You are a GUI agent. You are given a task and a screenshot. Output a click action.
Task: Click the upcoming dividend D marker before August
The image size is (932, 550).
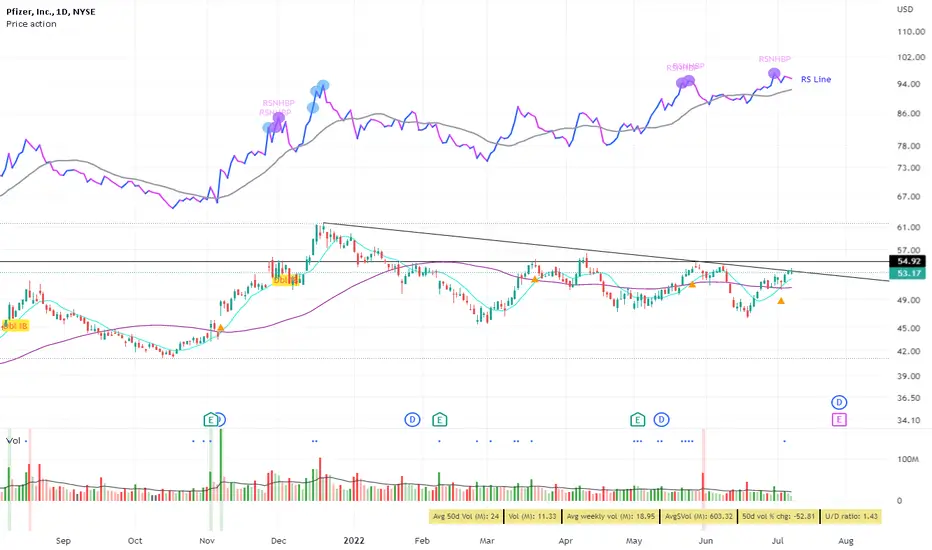[x=839, y=402]
